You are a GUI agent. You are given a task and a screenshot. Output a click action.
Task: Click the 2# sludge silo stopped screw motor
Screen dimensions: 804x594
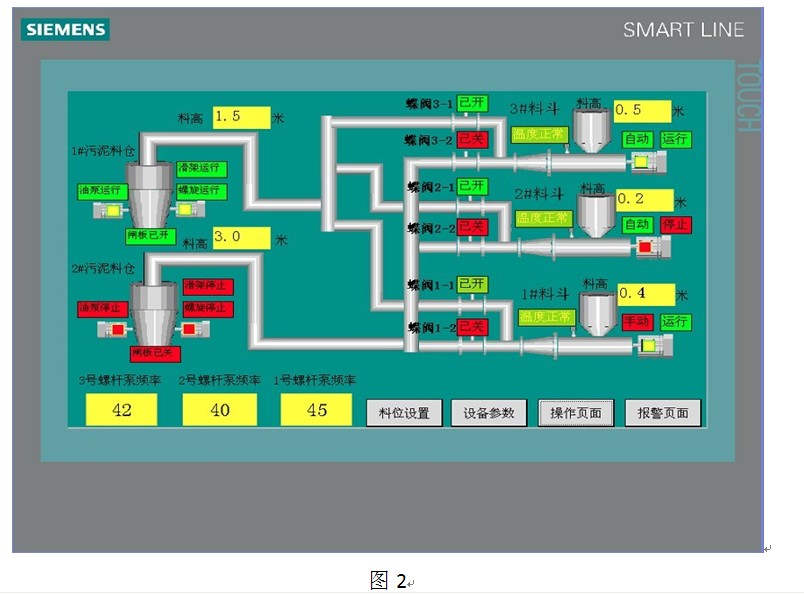[x=192, y=330]
